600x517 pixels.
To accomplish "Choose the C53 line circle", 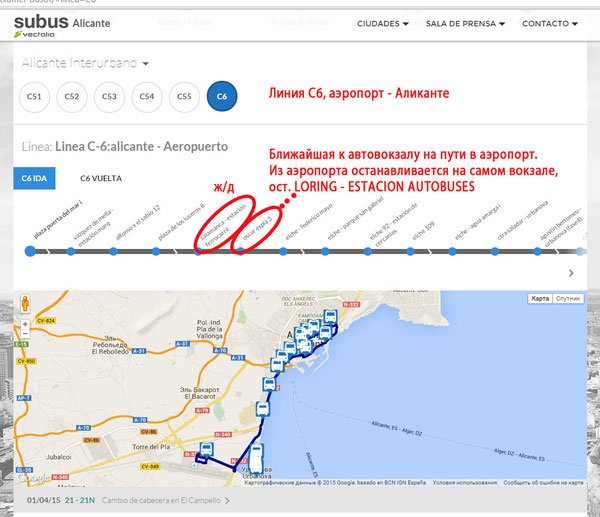I will click(x=109, y=96).
